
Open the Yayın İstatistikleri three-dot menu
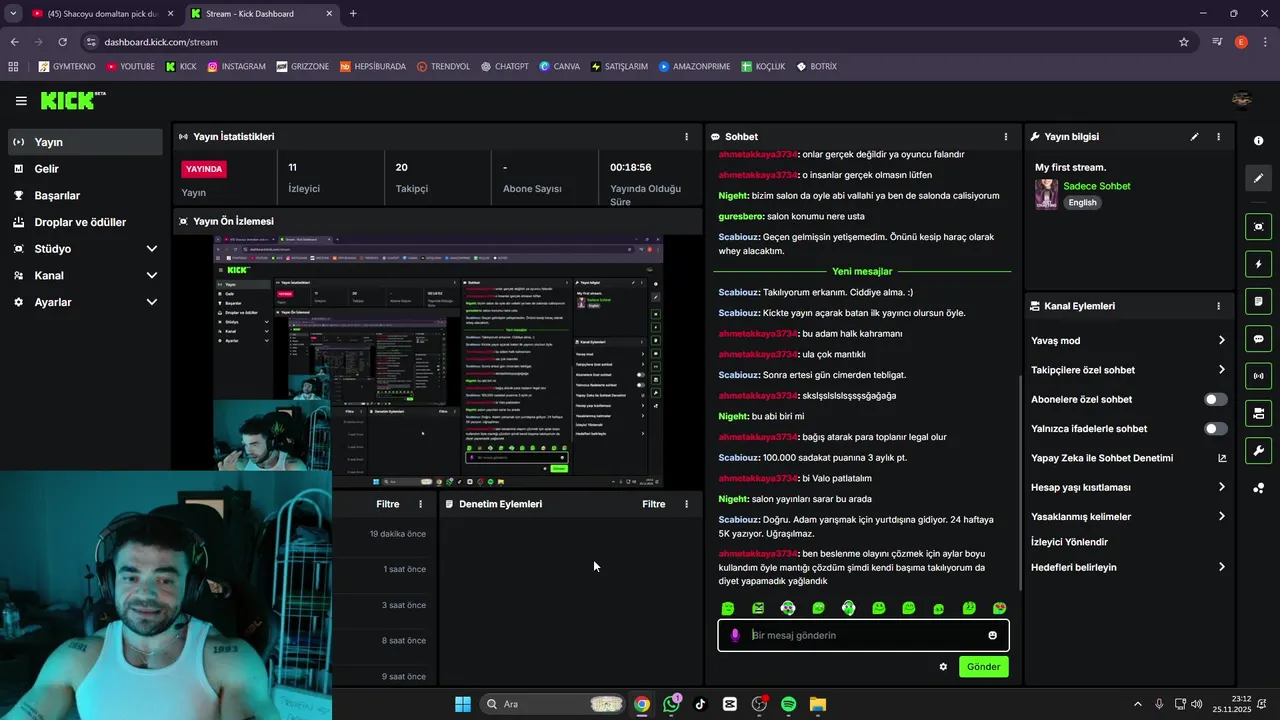coord(686,137)
